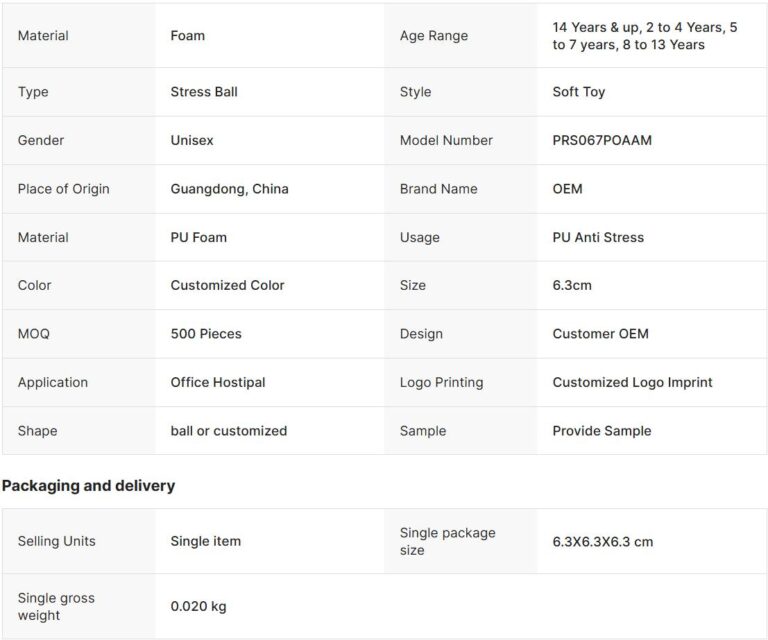Image resolution: width=768 pixels, height=640 pixels.
Task: Click the "6.3X6.3X6.3 cm" package size
Action: tap(602, 541)
